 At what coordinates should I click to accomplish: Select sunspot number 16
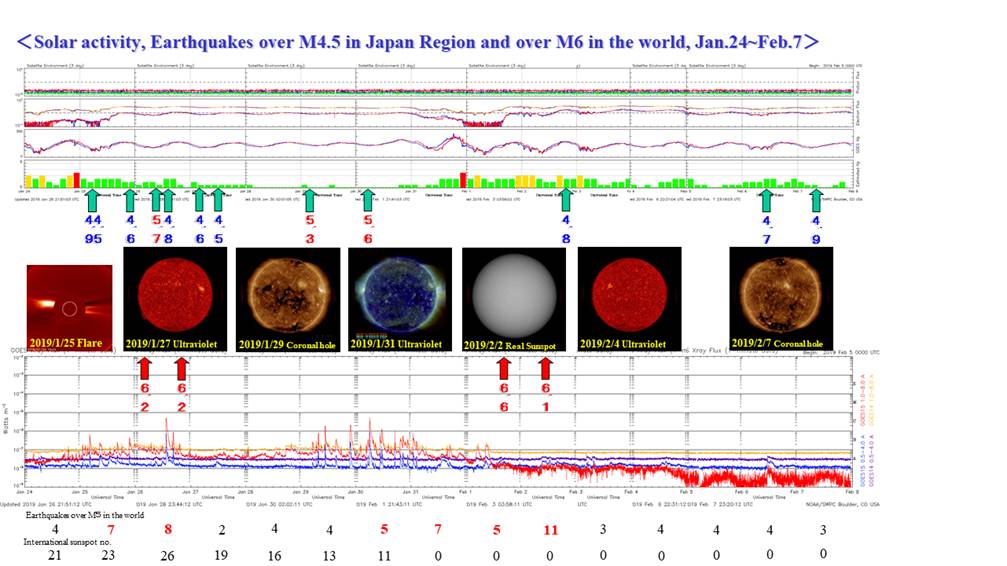pos(274,556)
